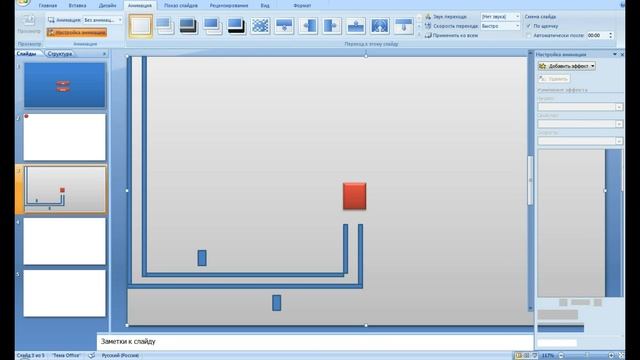Open the Дизайн ribbon tab

pyautogui.click(x=107, y=6)
